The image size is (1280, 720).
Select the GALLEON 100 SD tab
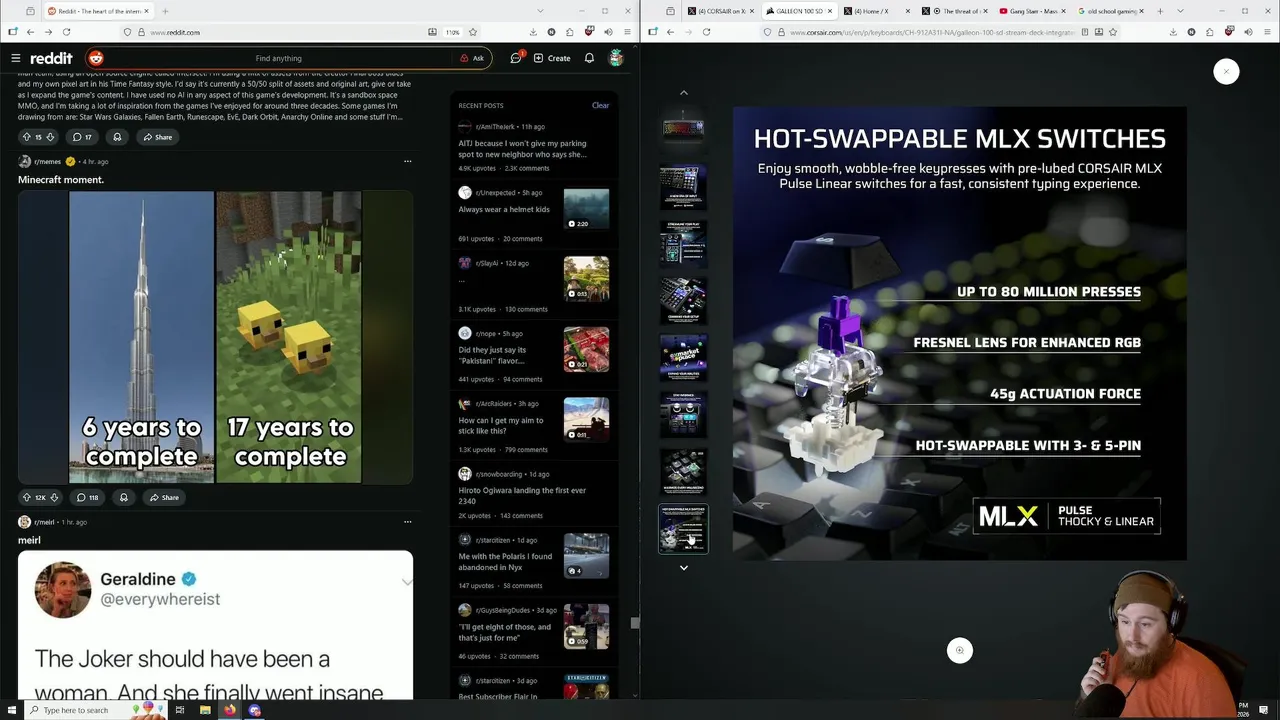pos(800,11)
